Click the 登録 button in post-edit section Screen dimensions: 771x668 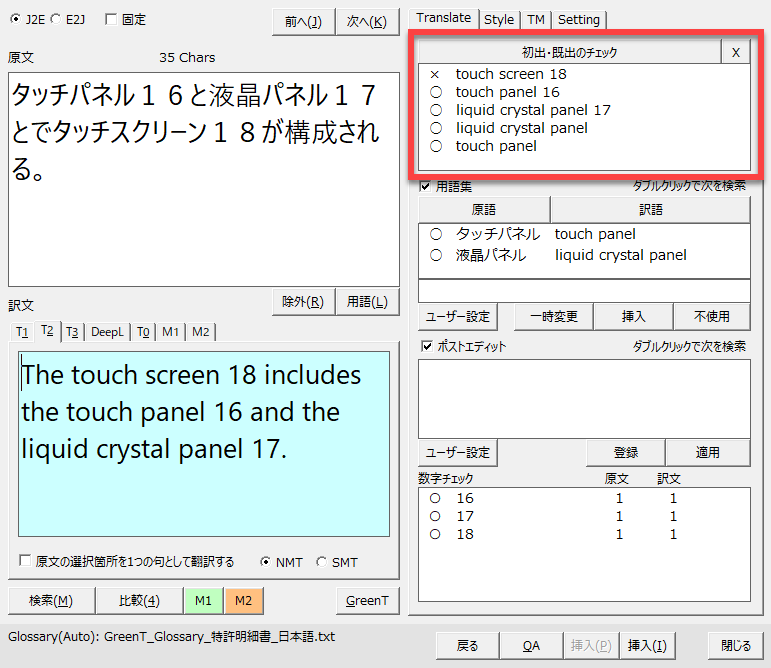(625, 452)
